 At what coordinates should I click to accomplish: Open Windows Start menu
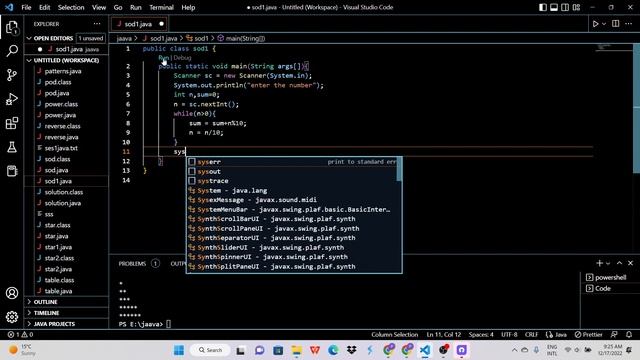179,350
